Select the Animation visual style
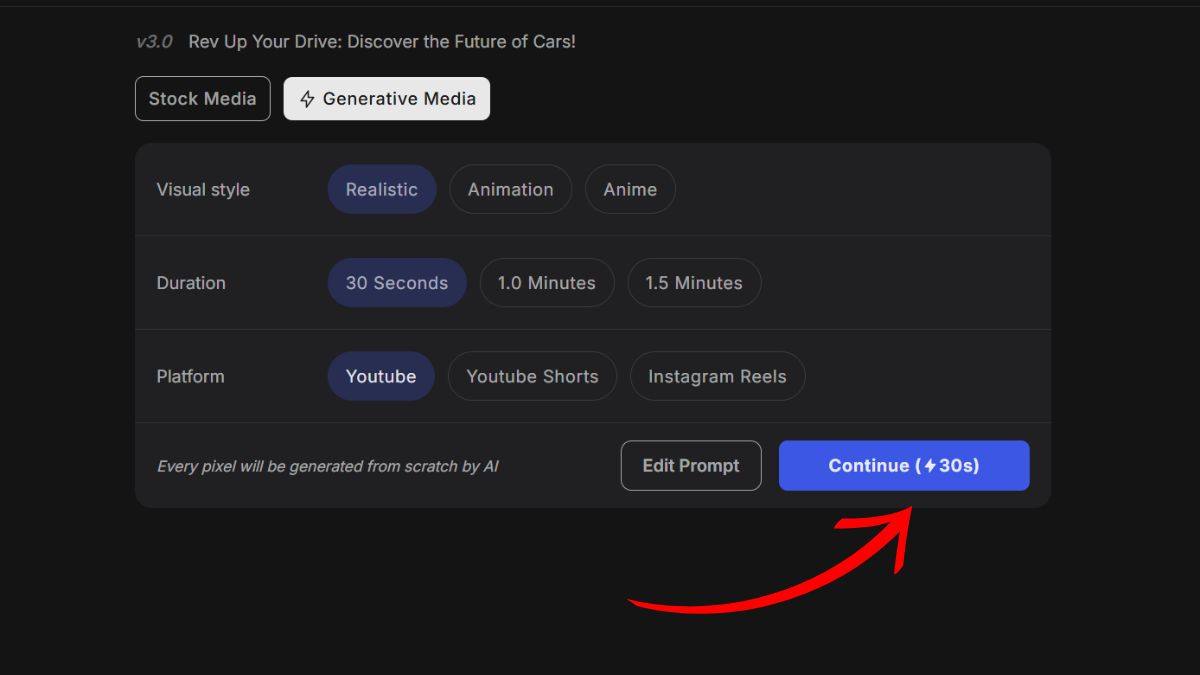Viewport: 1200px width, 675px height. pos(510,189)
